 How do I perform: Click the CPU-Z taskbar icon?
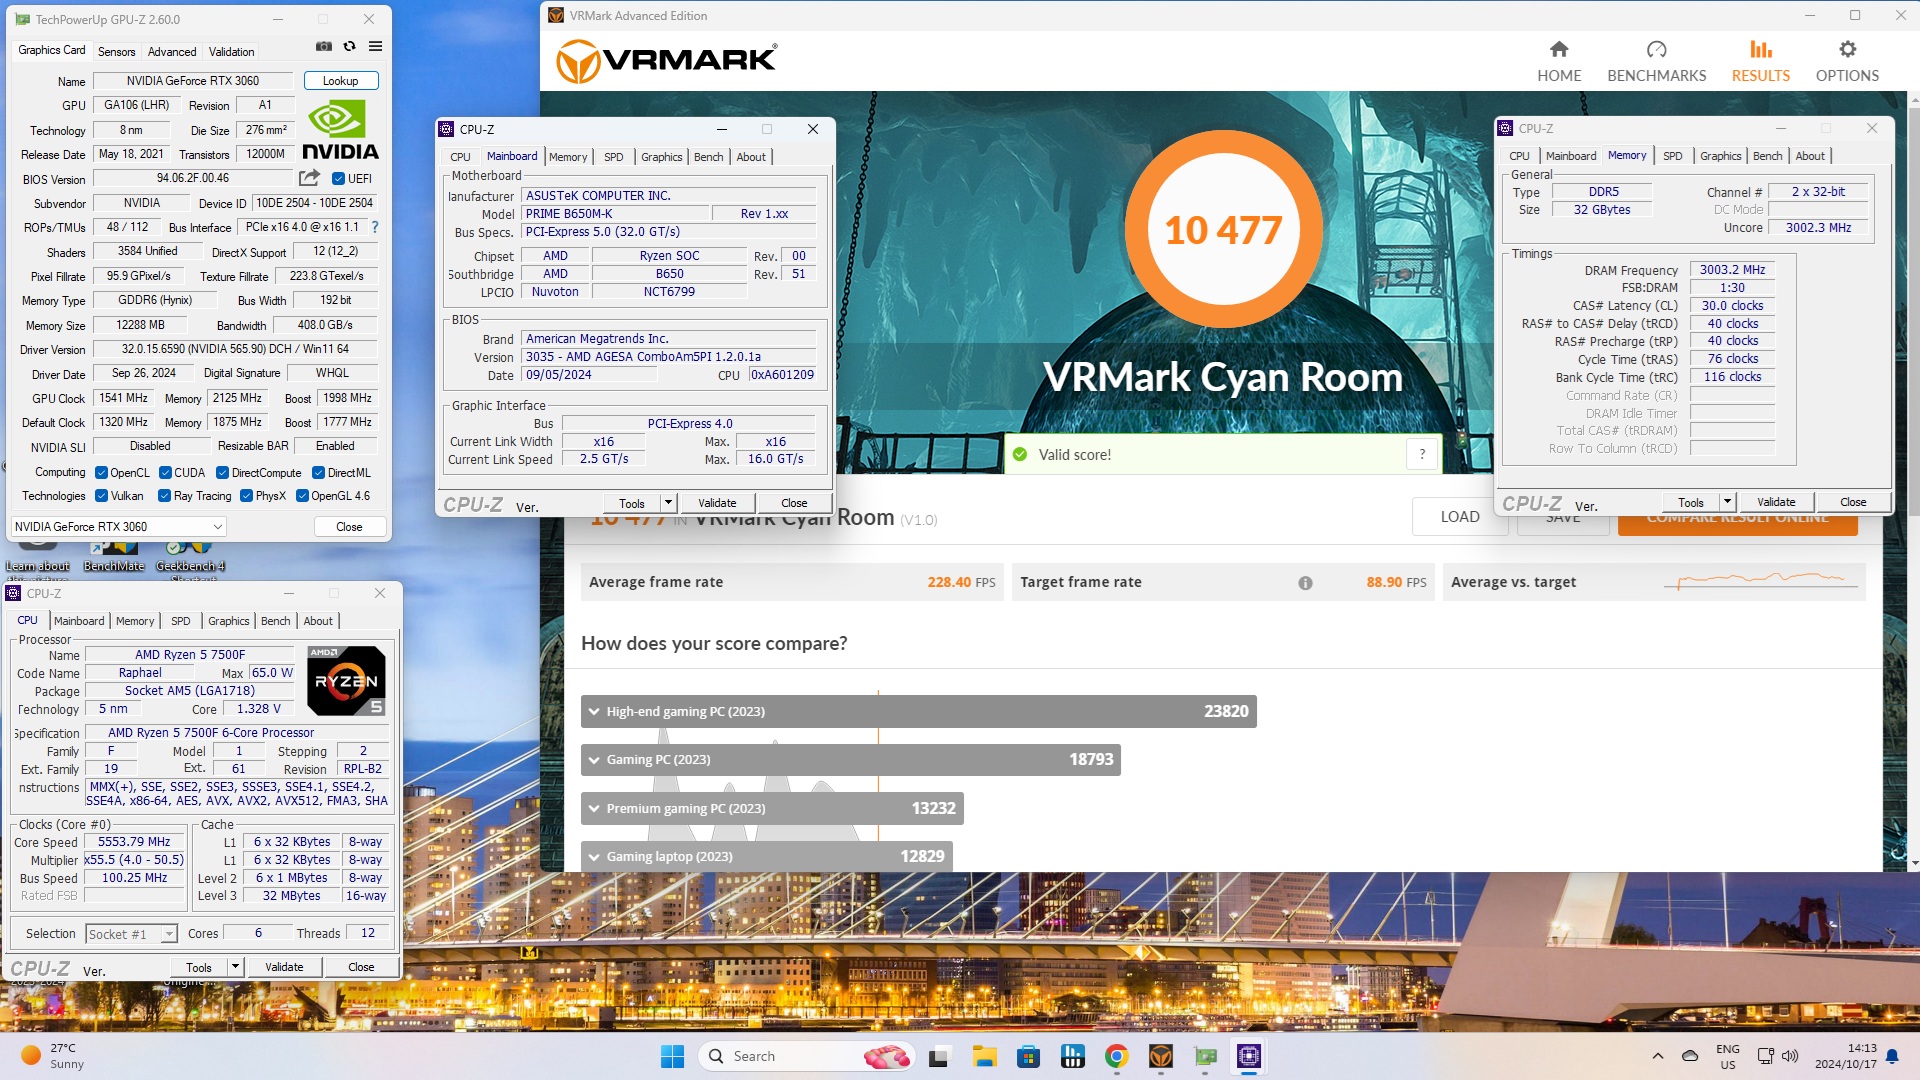pyautogui.click(x=1249, y=1056)
